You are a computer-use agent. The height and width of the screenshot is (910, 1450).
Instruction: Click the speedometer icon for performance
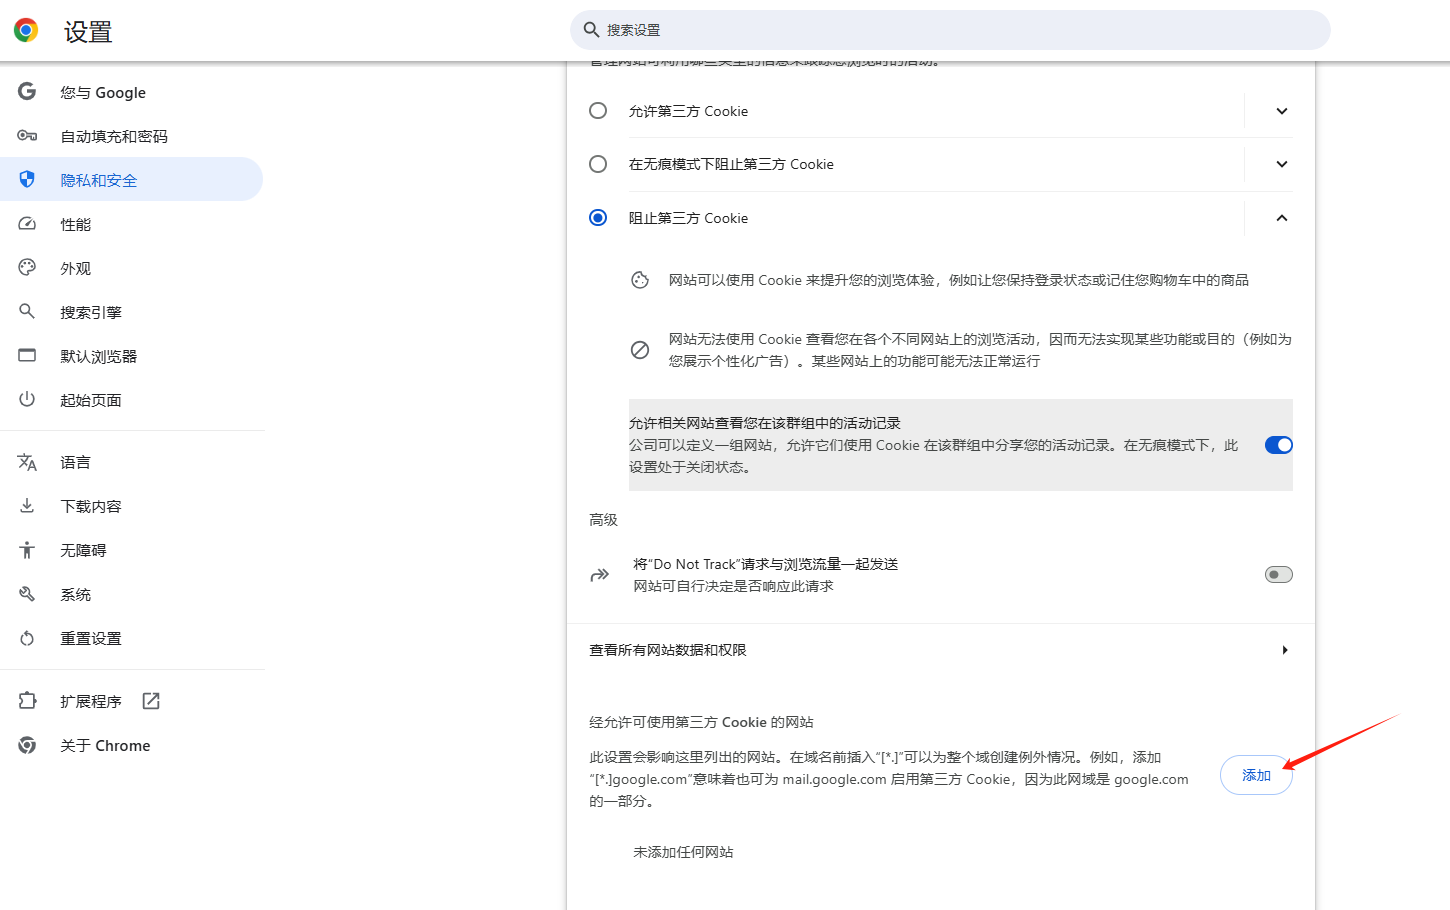point(27,224)
